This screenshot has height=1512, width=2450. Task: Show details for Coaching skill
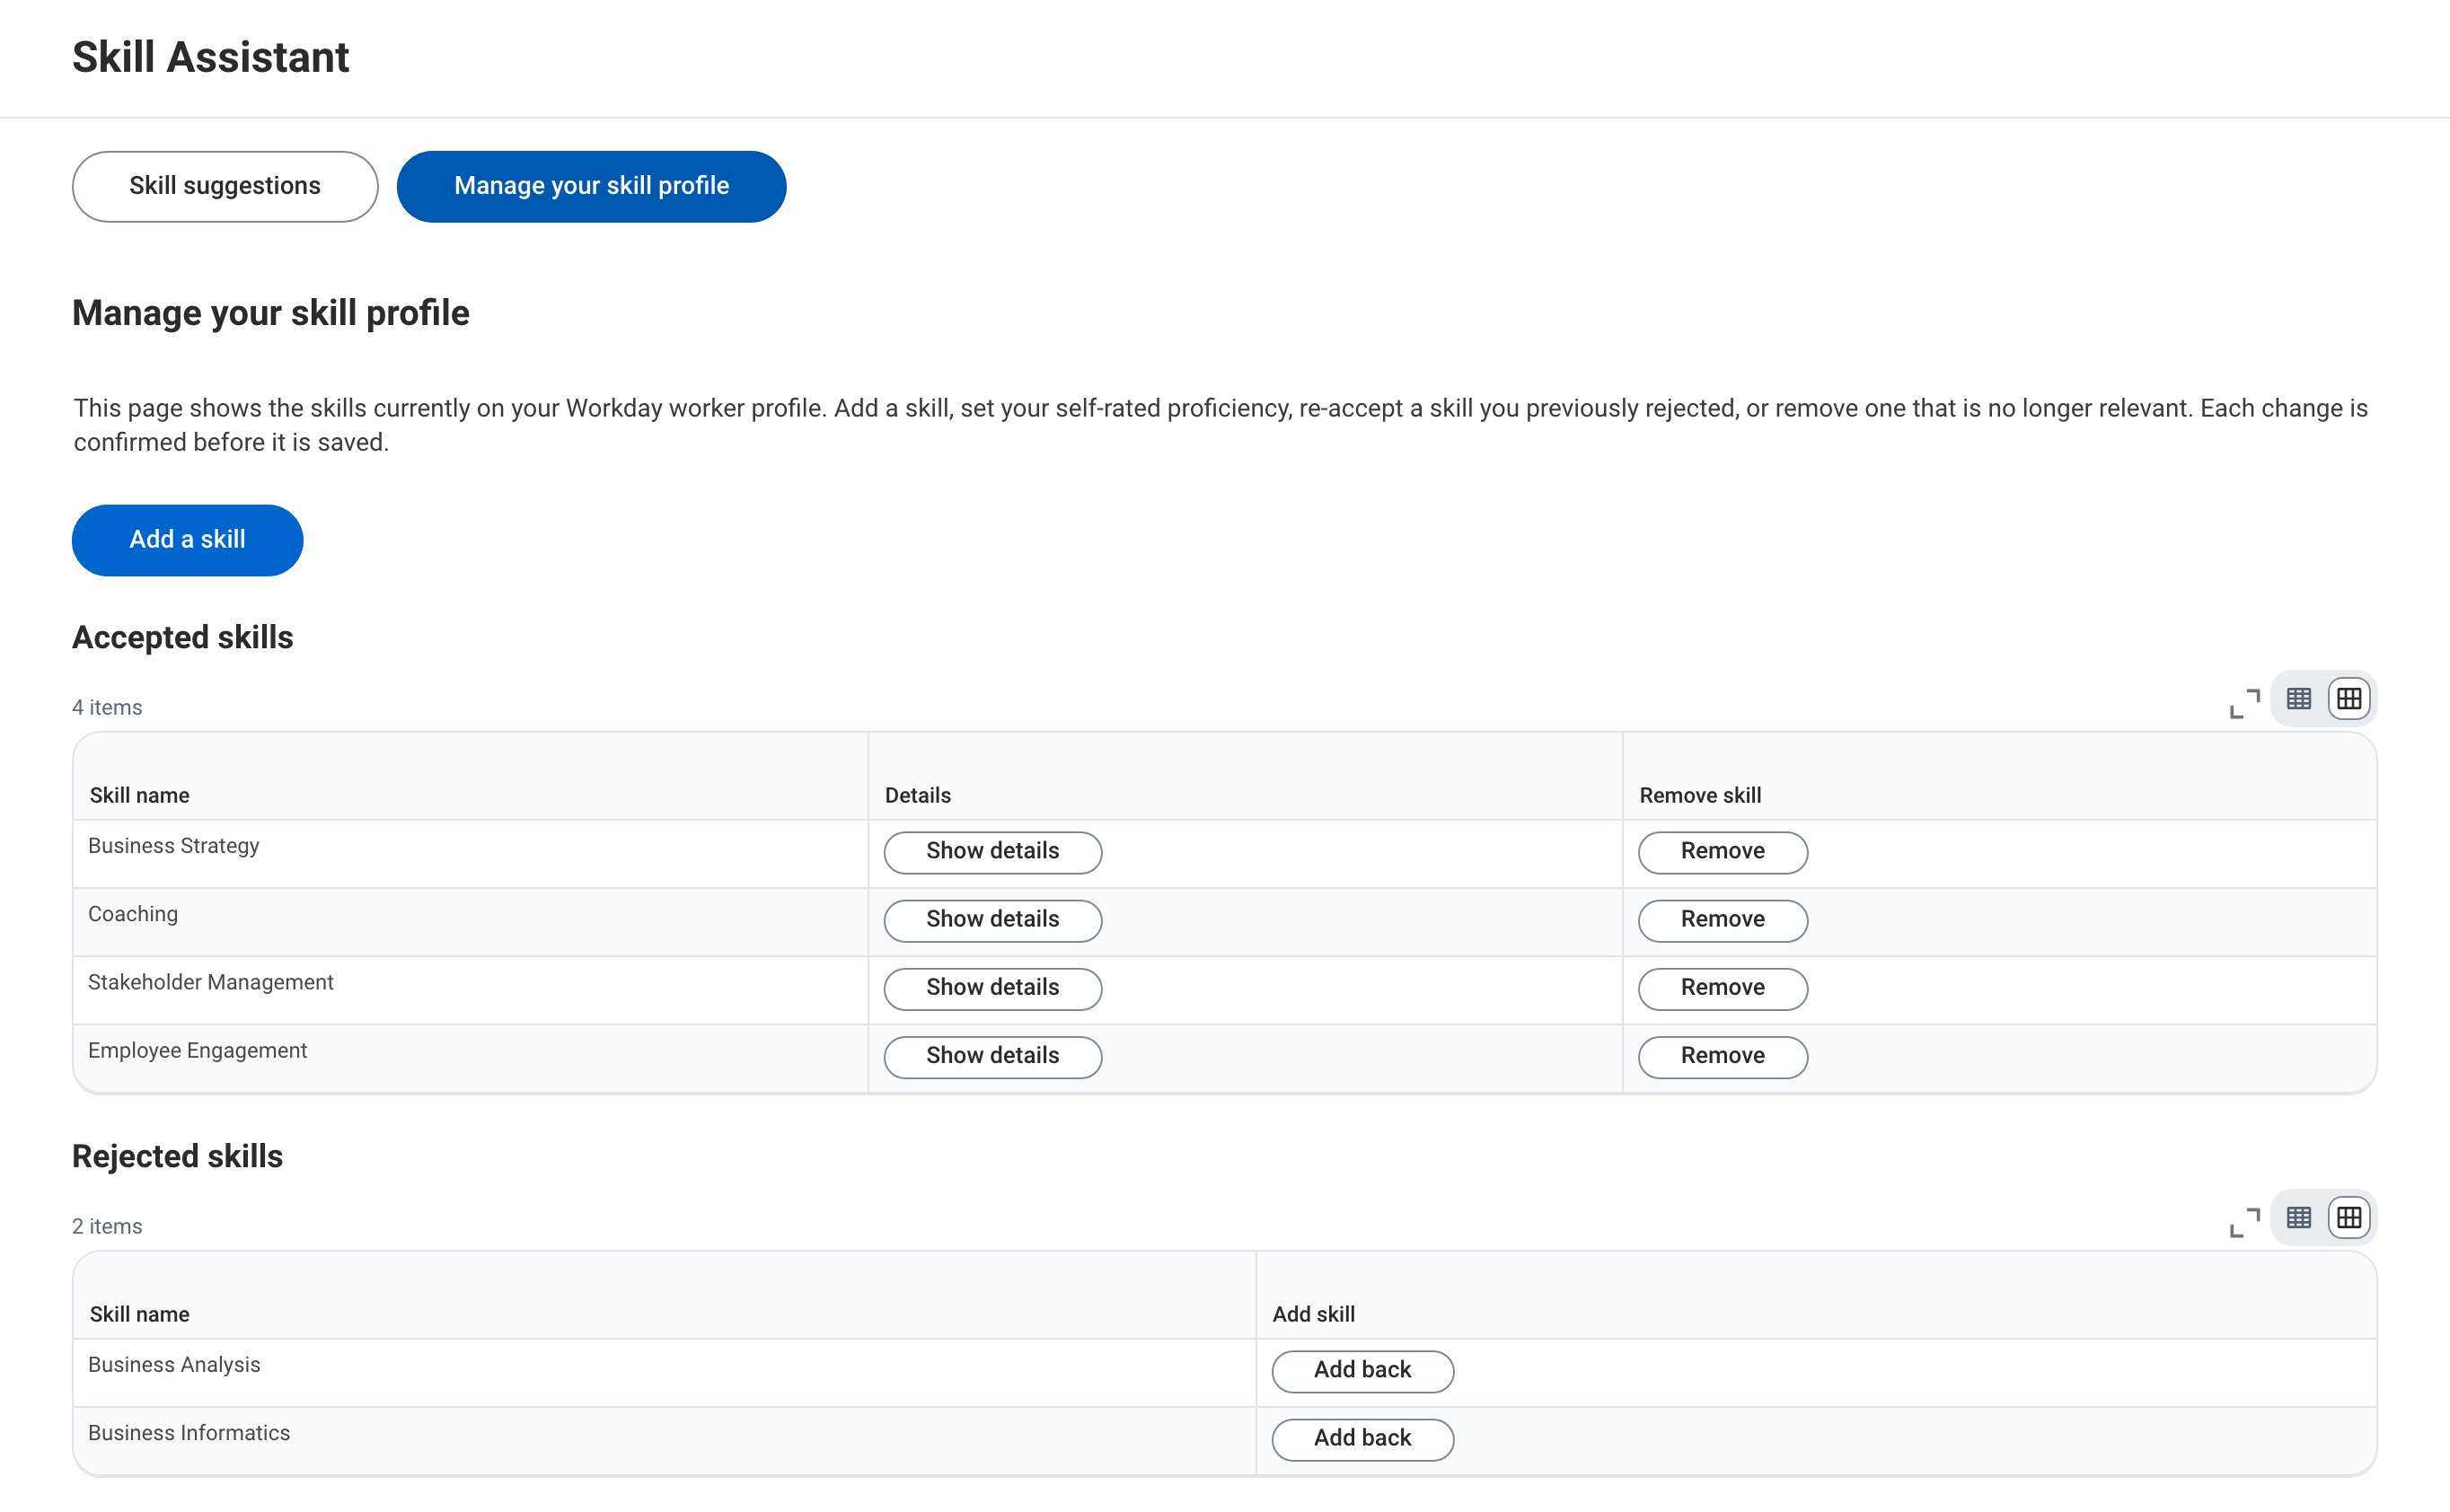992,920
